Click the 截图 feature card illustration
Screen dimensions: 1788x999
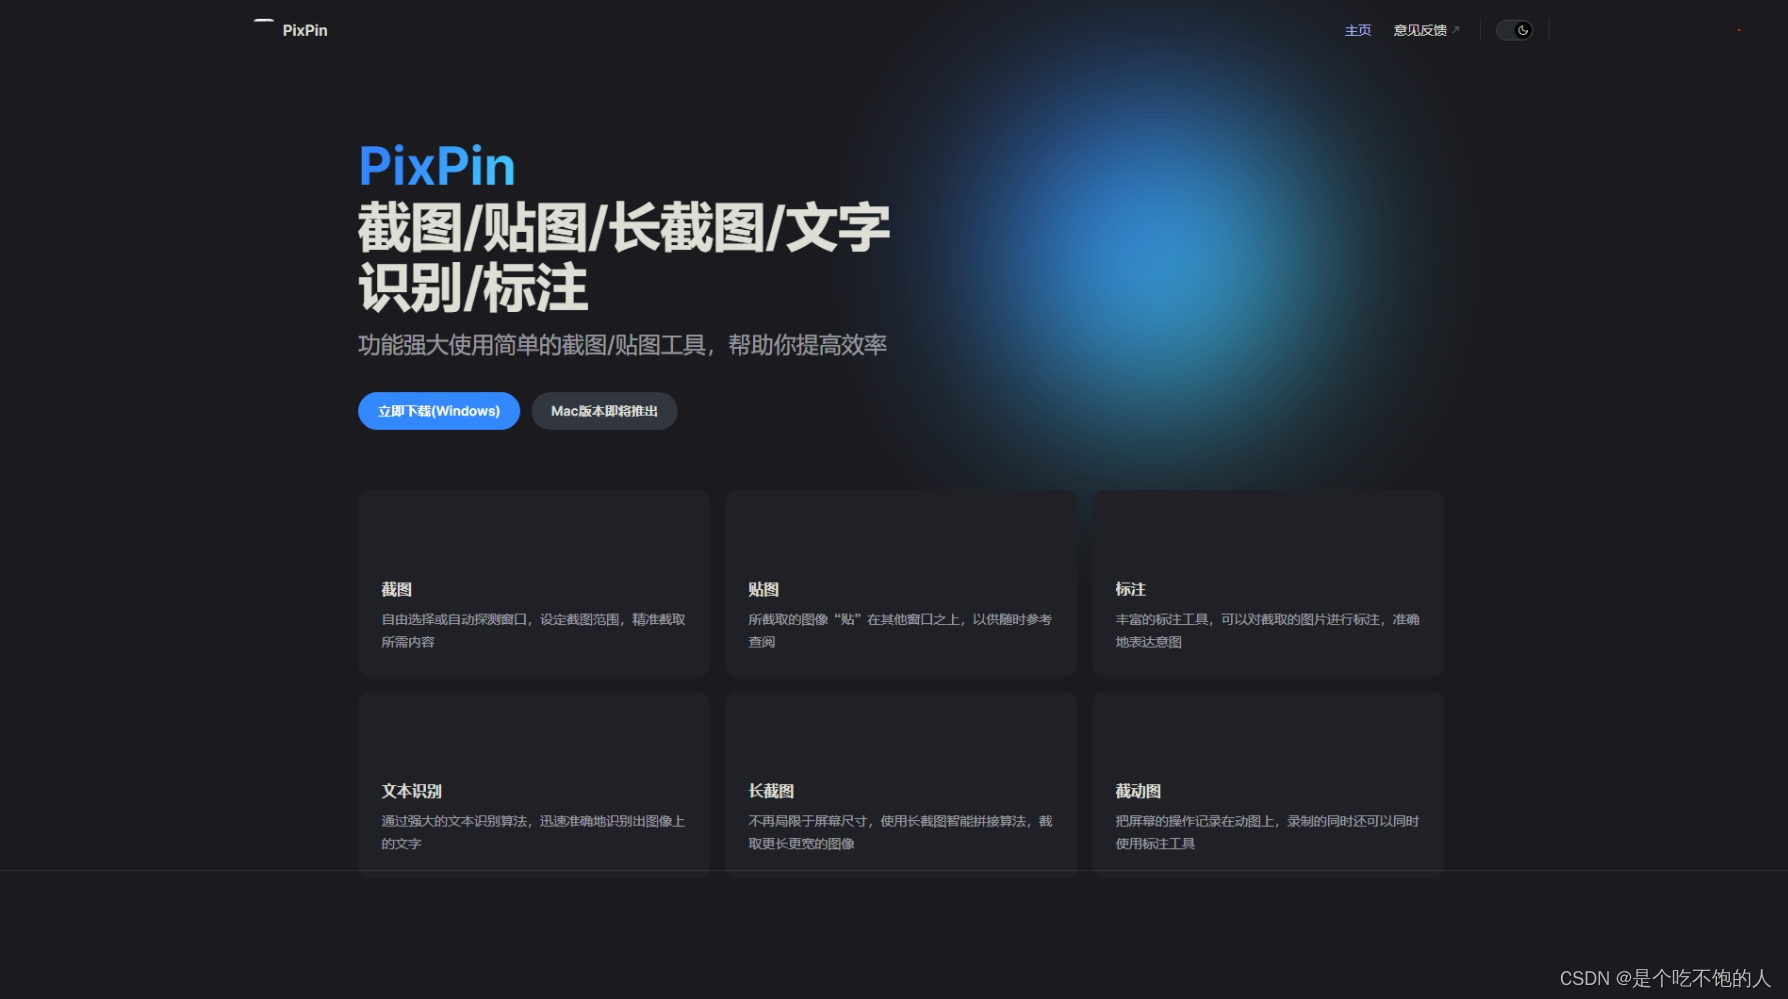point(533,530)
